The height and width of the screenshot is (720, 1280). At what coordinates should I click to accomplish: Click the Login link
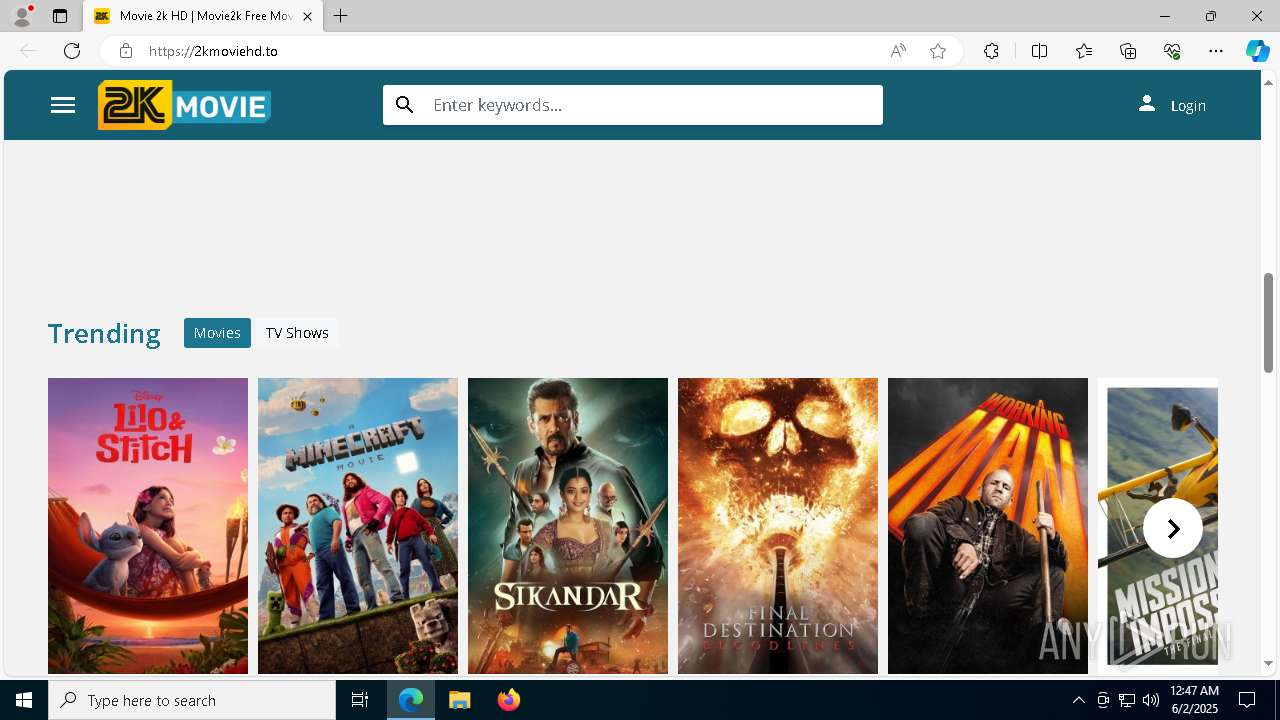(1188, 105)
